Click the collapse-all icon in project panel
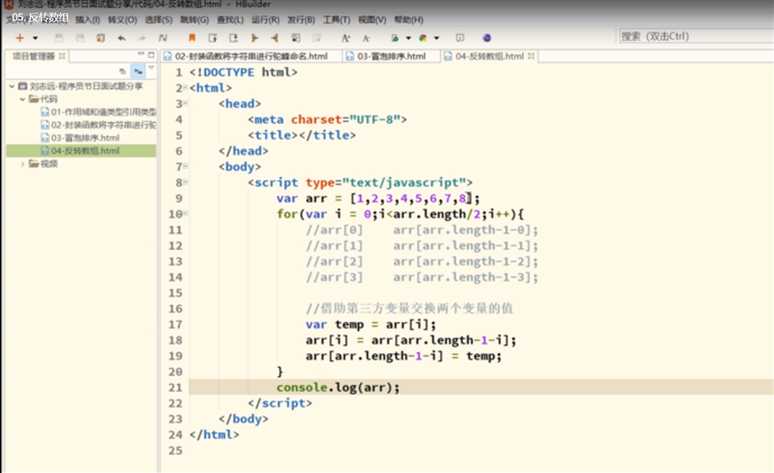The height and width of the screenshot is (473, 774). point(122,72)
